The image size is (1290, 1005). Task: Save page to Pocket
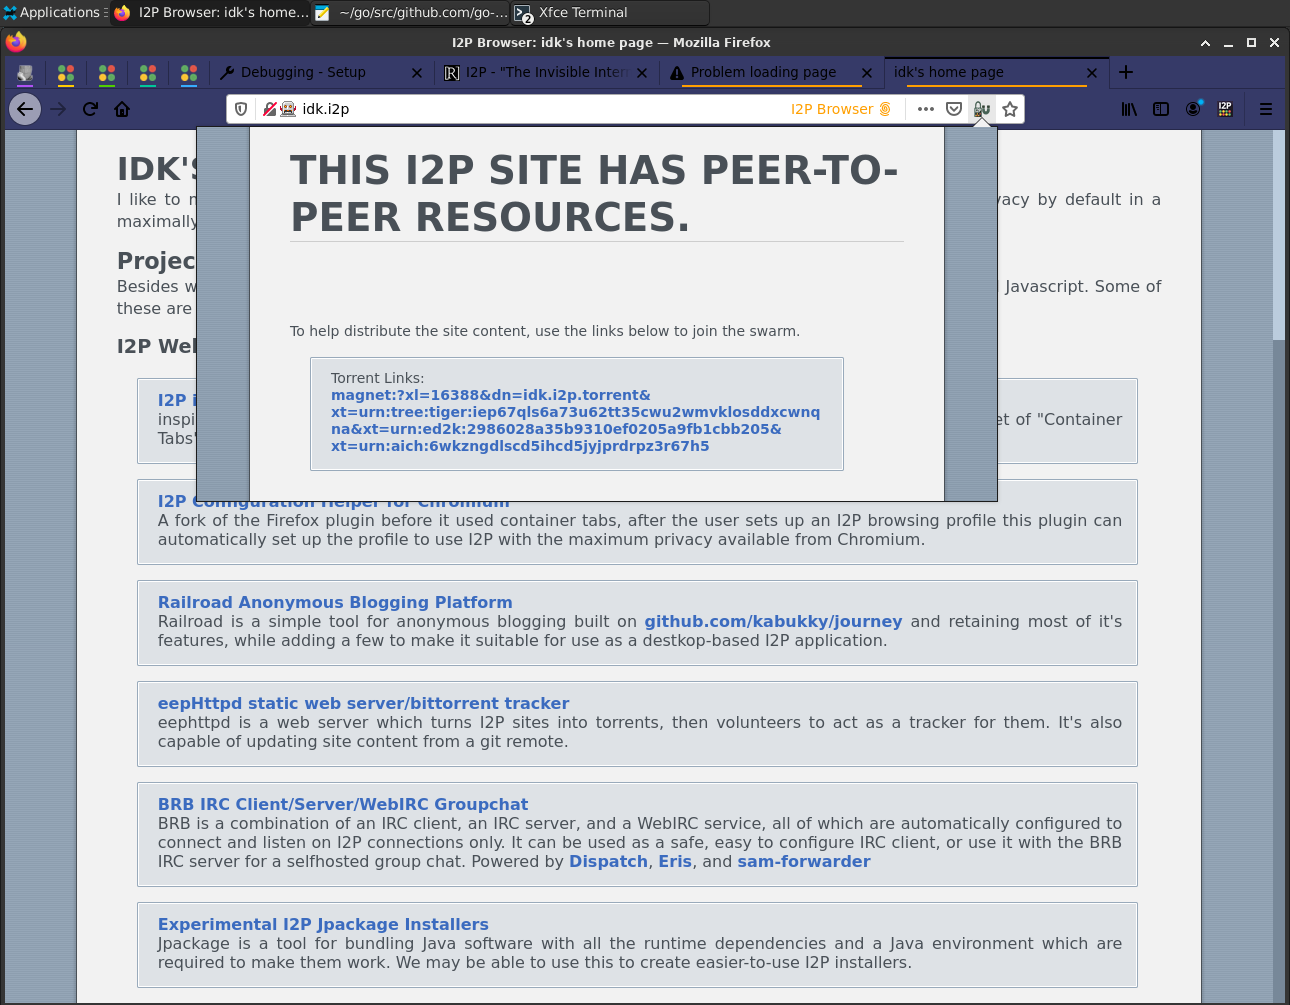[x=954, y=109]
